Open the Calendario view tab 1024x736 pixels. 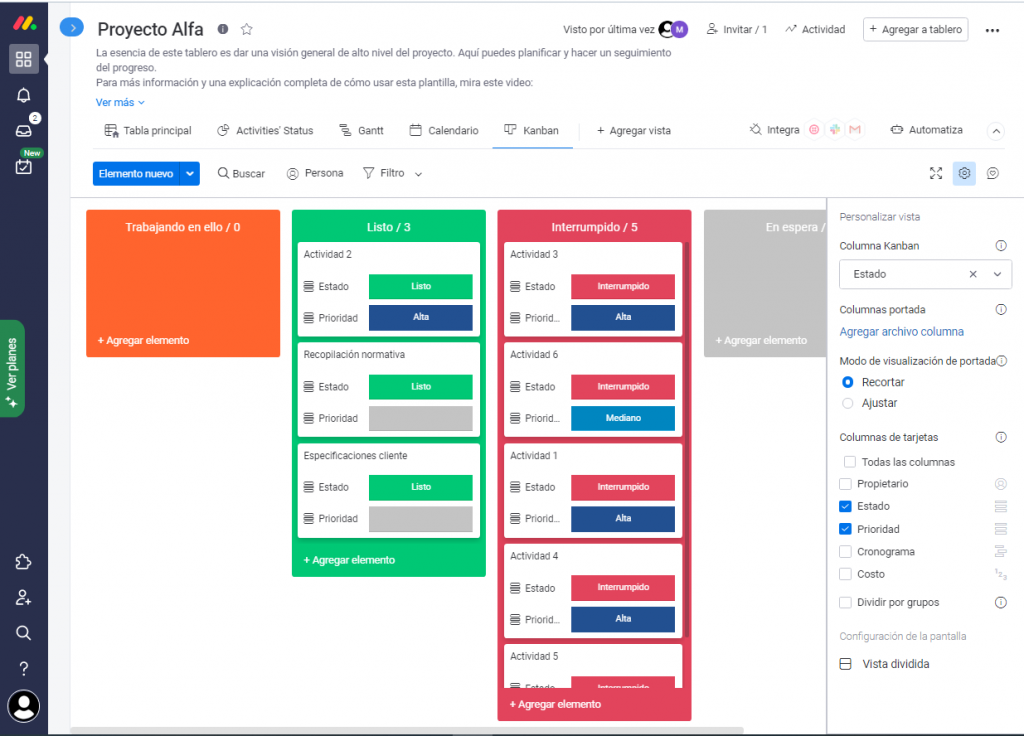point(444,130)
